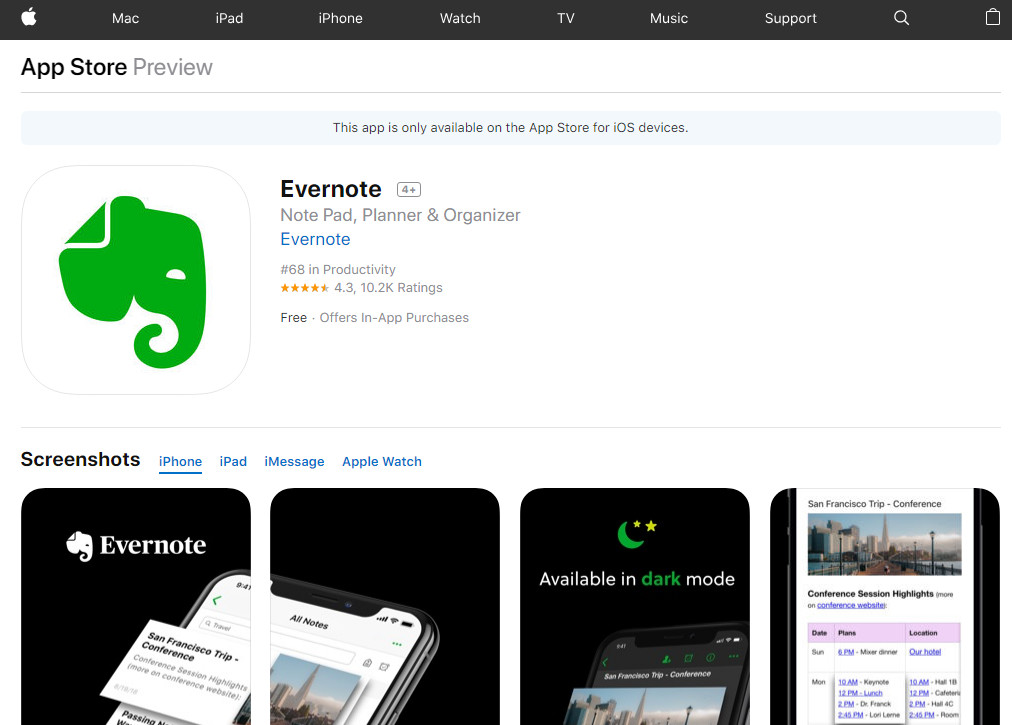Click the iOS-only availability banner

pyautogui.click(x=511, y=128)
